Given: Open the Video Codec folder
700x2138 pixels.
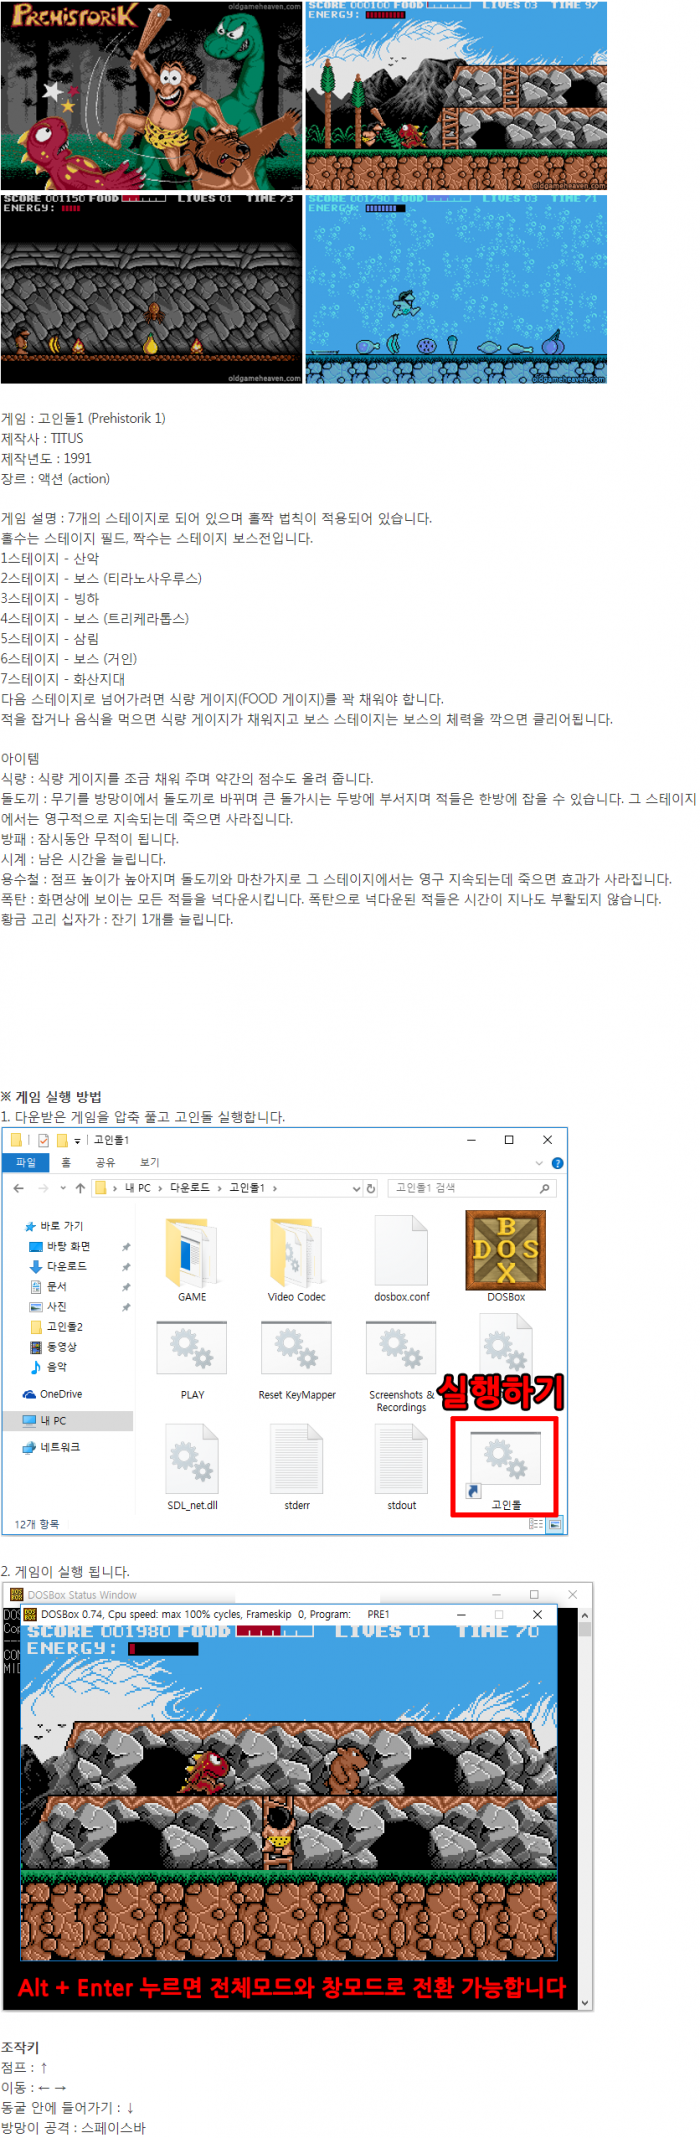Looking at the screenshot, I should click(297, 1258).
